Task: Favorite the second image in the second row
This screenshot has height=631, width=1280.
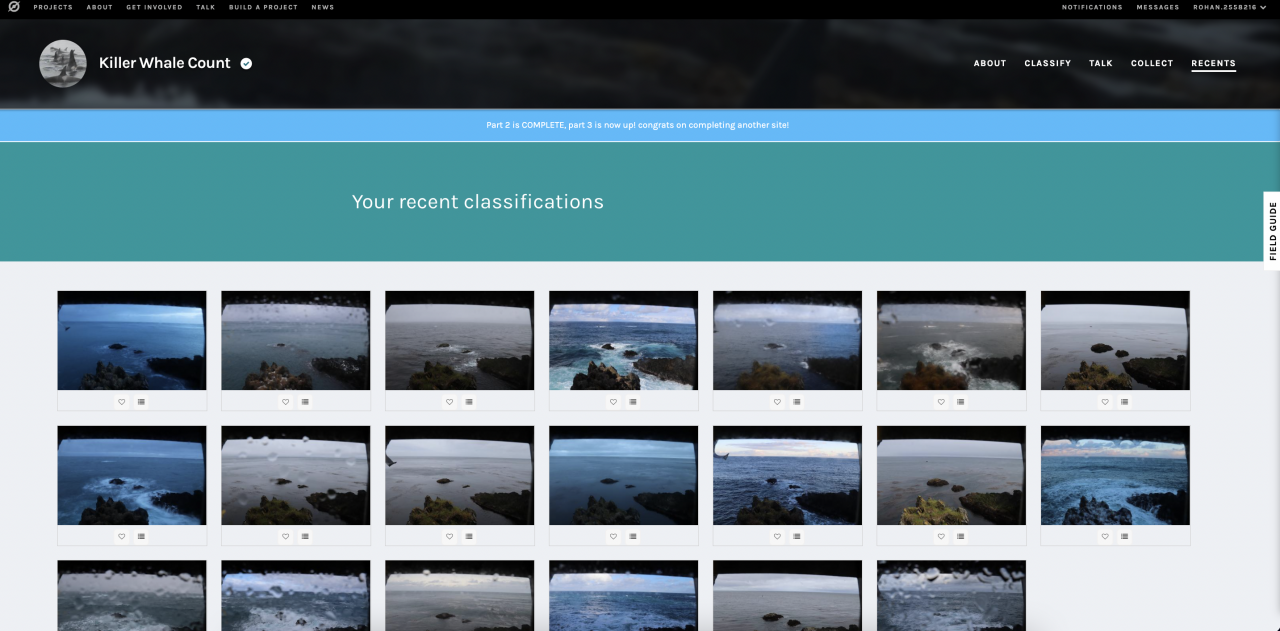Action: coord(285,536)
